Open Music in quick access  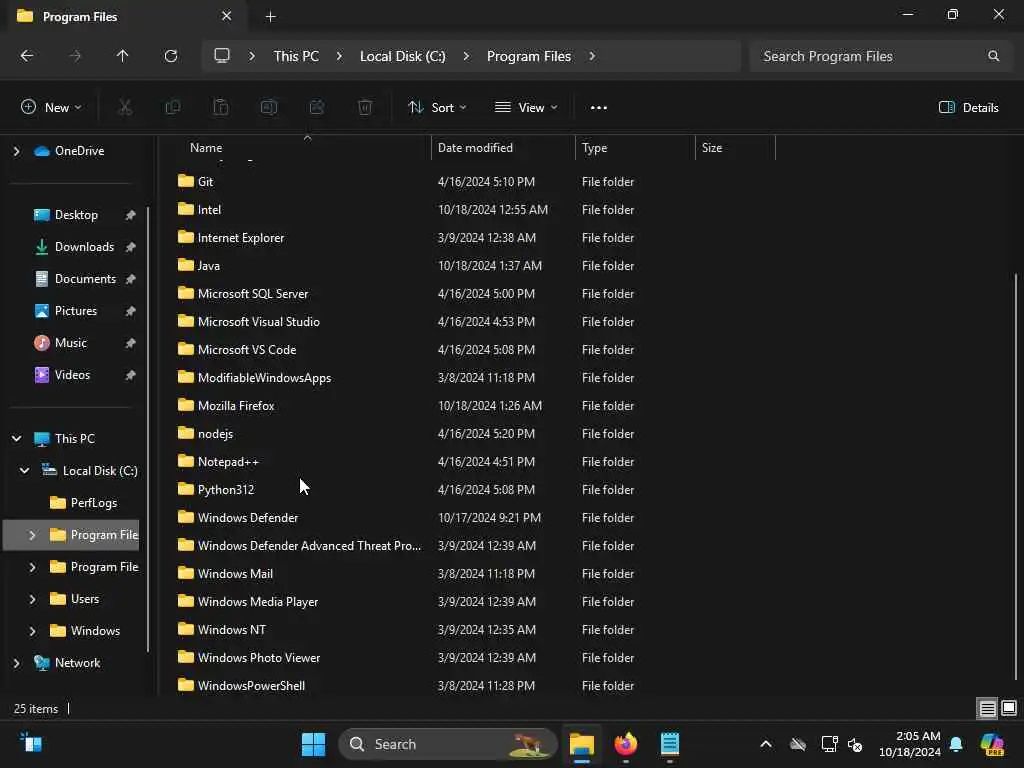pyautogui.click(x=71, y=343)
